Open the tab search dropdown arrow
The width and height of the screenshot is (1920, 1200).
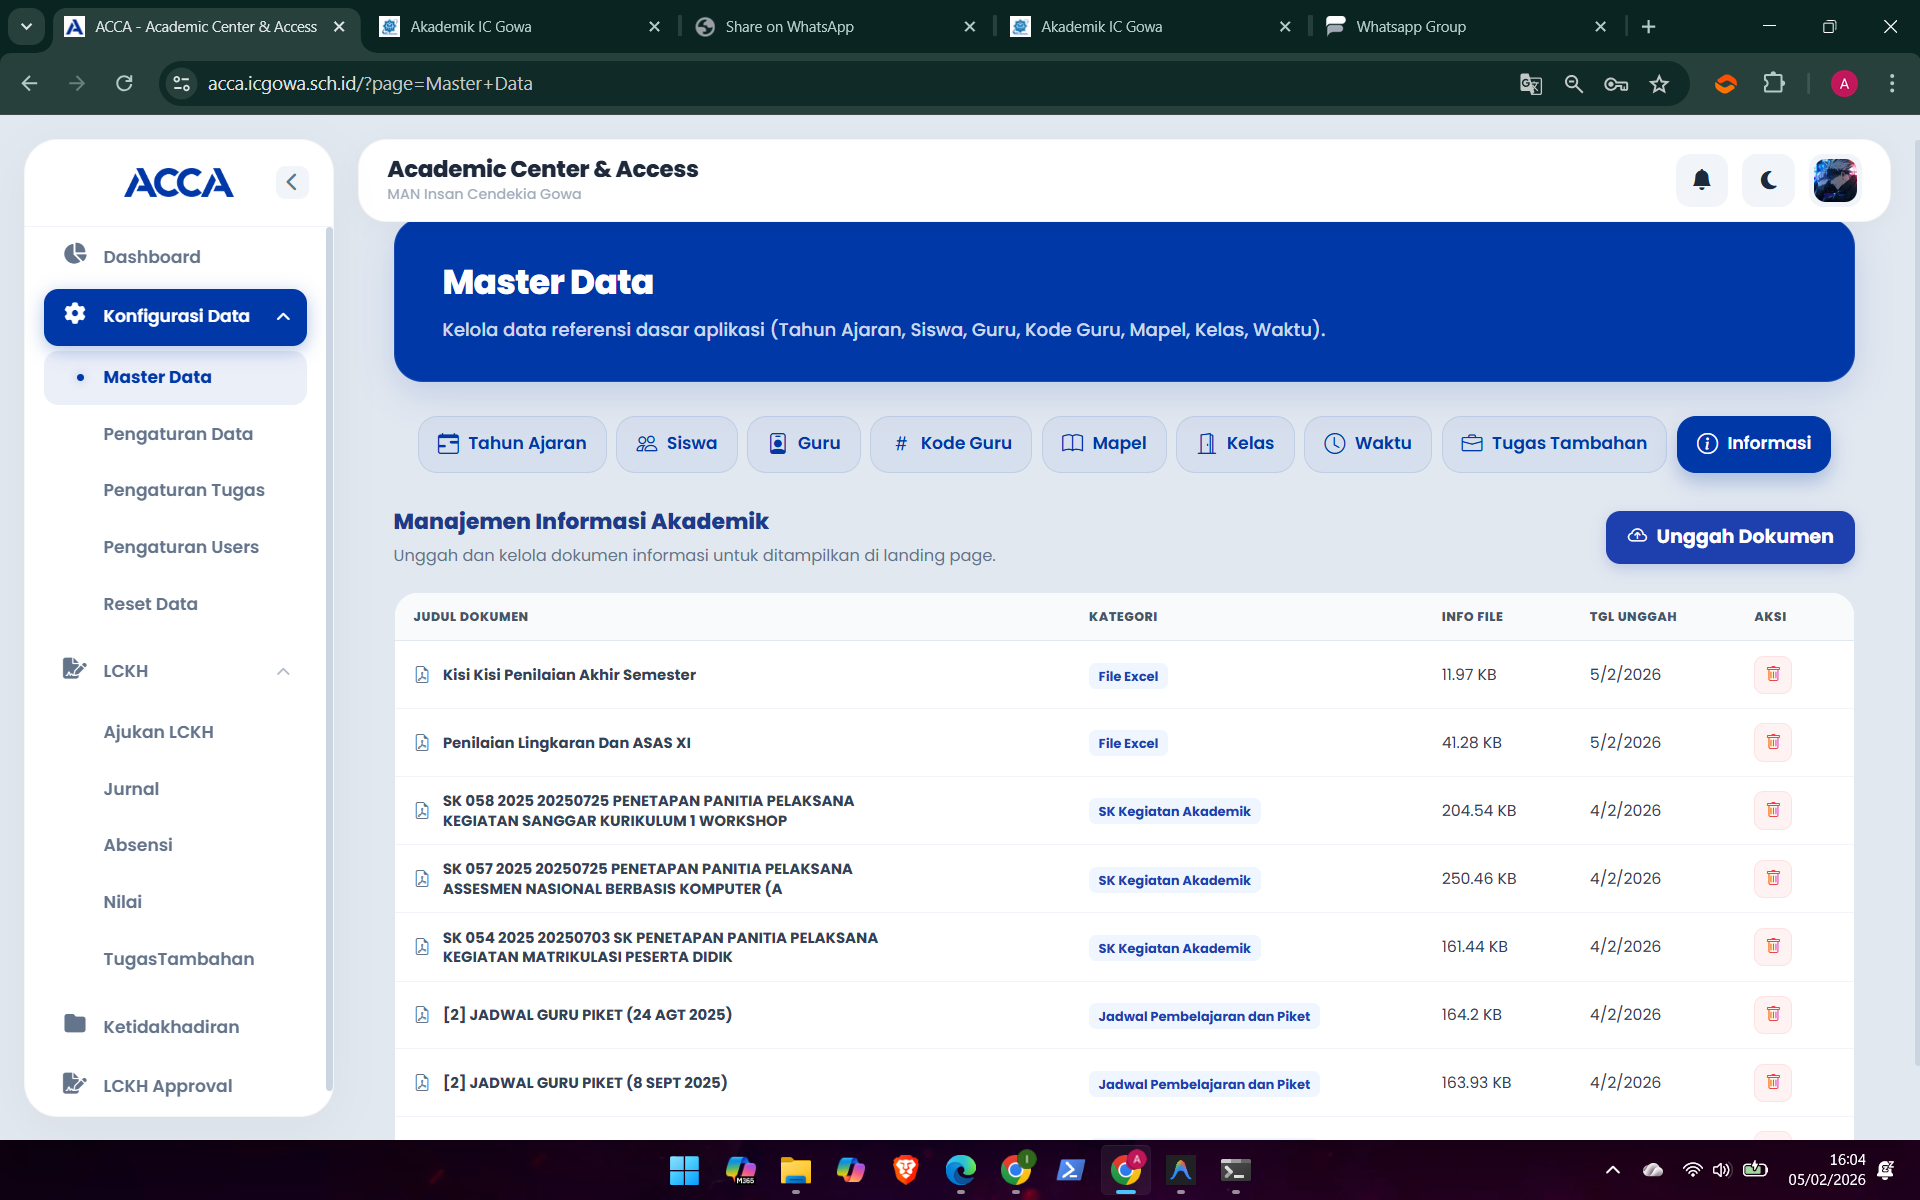[x=26, y=27]
